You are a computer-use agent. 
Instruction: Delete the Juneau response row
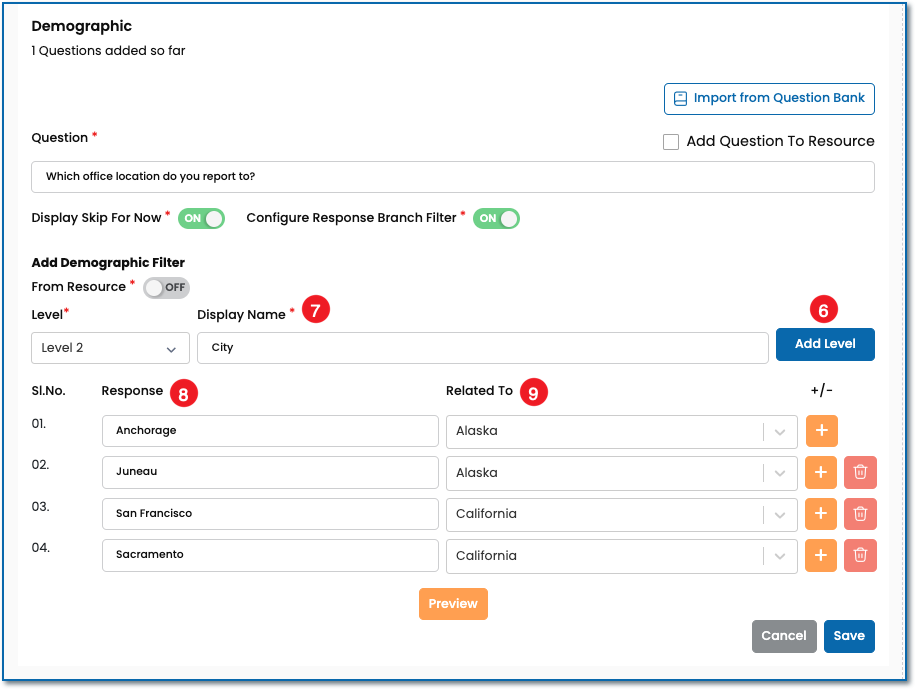860,472
